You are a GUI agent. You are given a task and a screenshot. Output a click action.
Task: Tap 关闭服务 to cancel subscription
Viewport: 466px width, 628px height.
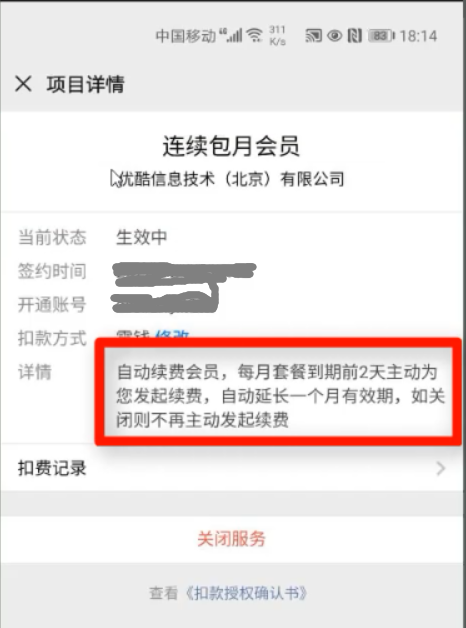[x=231, y=539]
